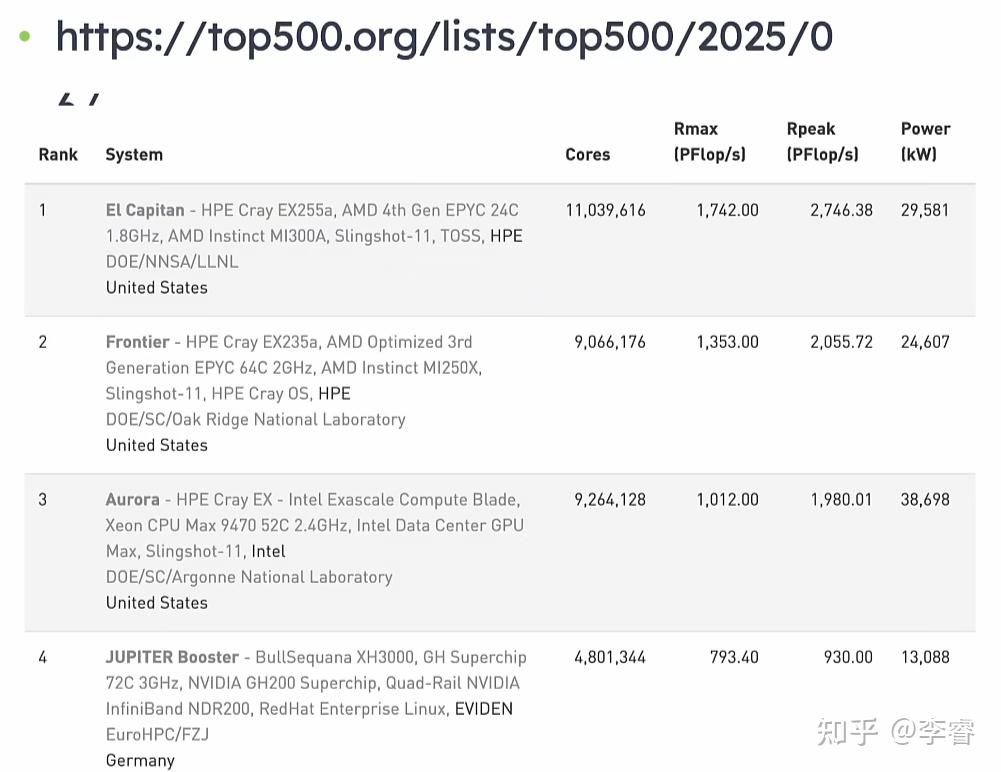1001x772 pixels.
Task: Click the EuroHPC/FZJ site text
Action: coord(157,734)
